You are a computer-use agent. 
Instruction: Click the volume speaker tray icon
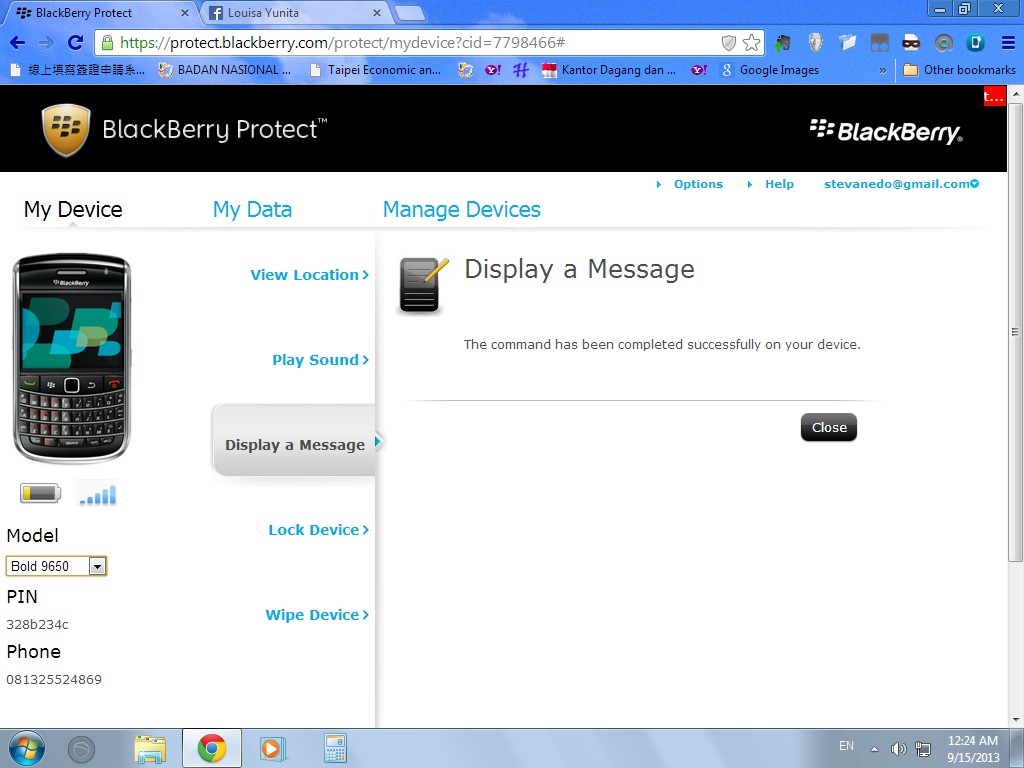tap(899, 749)
